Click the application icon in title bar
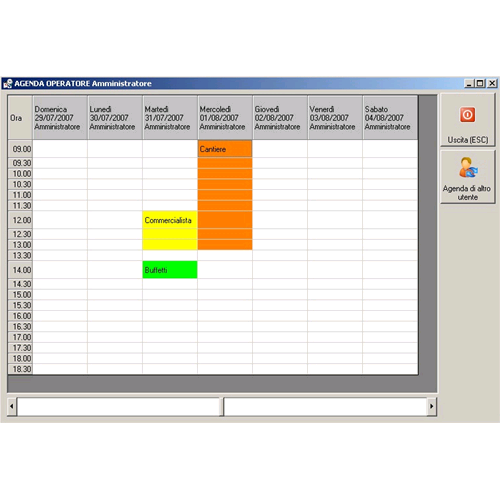 (x=7, y=83)
